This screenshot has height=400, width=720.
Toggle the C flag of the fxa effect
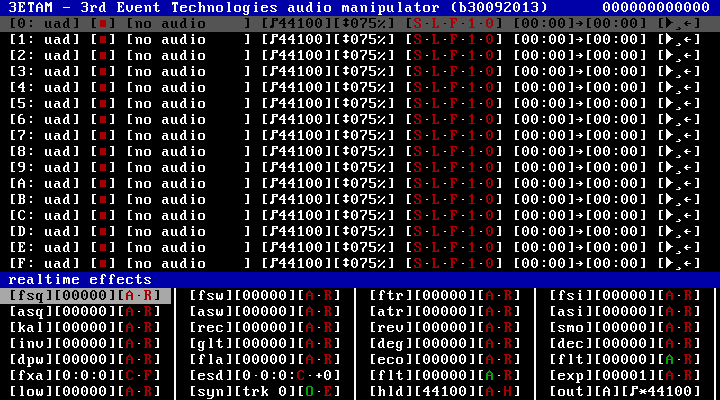129,376
